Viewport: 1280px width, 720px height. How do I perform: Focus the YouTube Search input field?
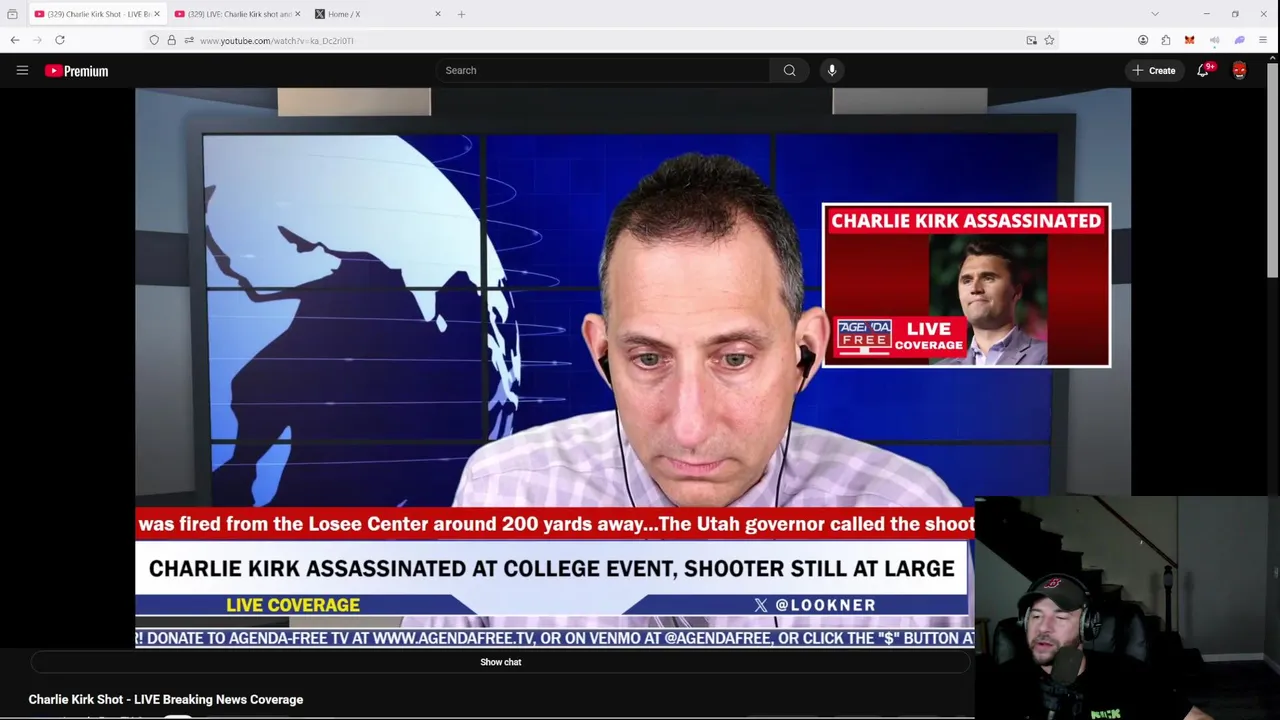pos(602,70)
